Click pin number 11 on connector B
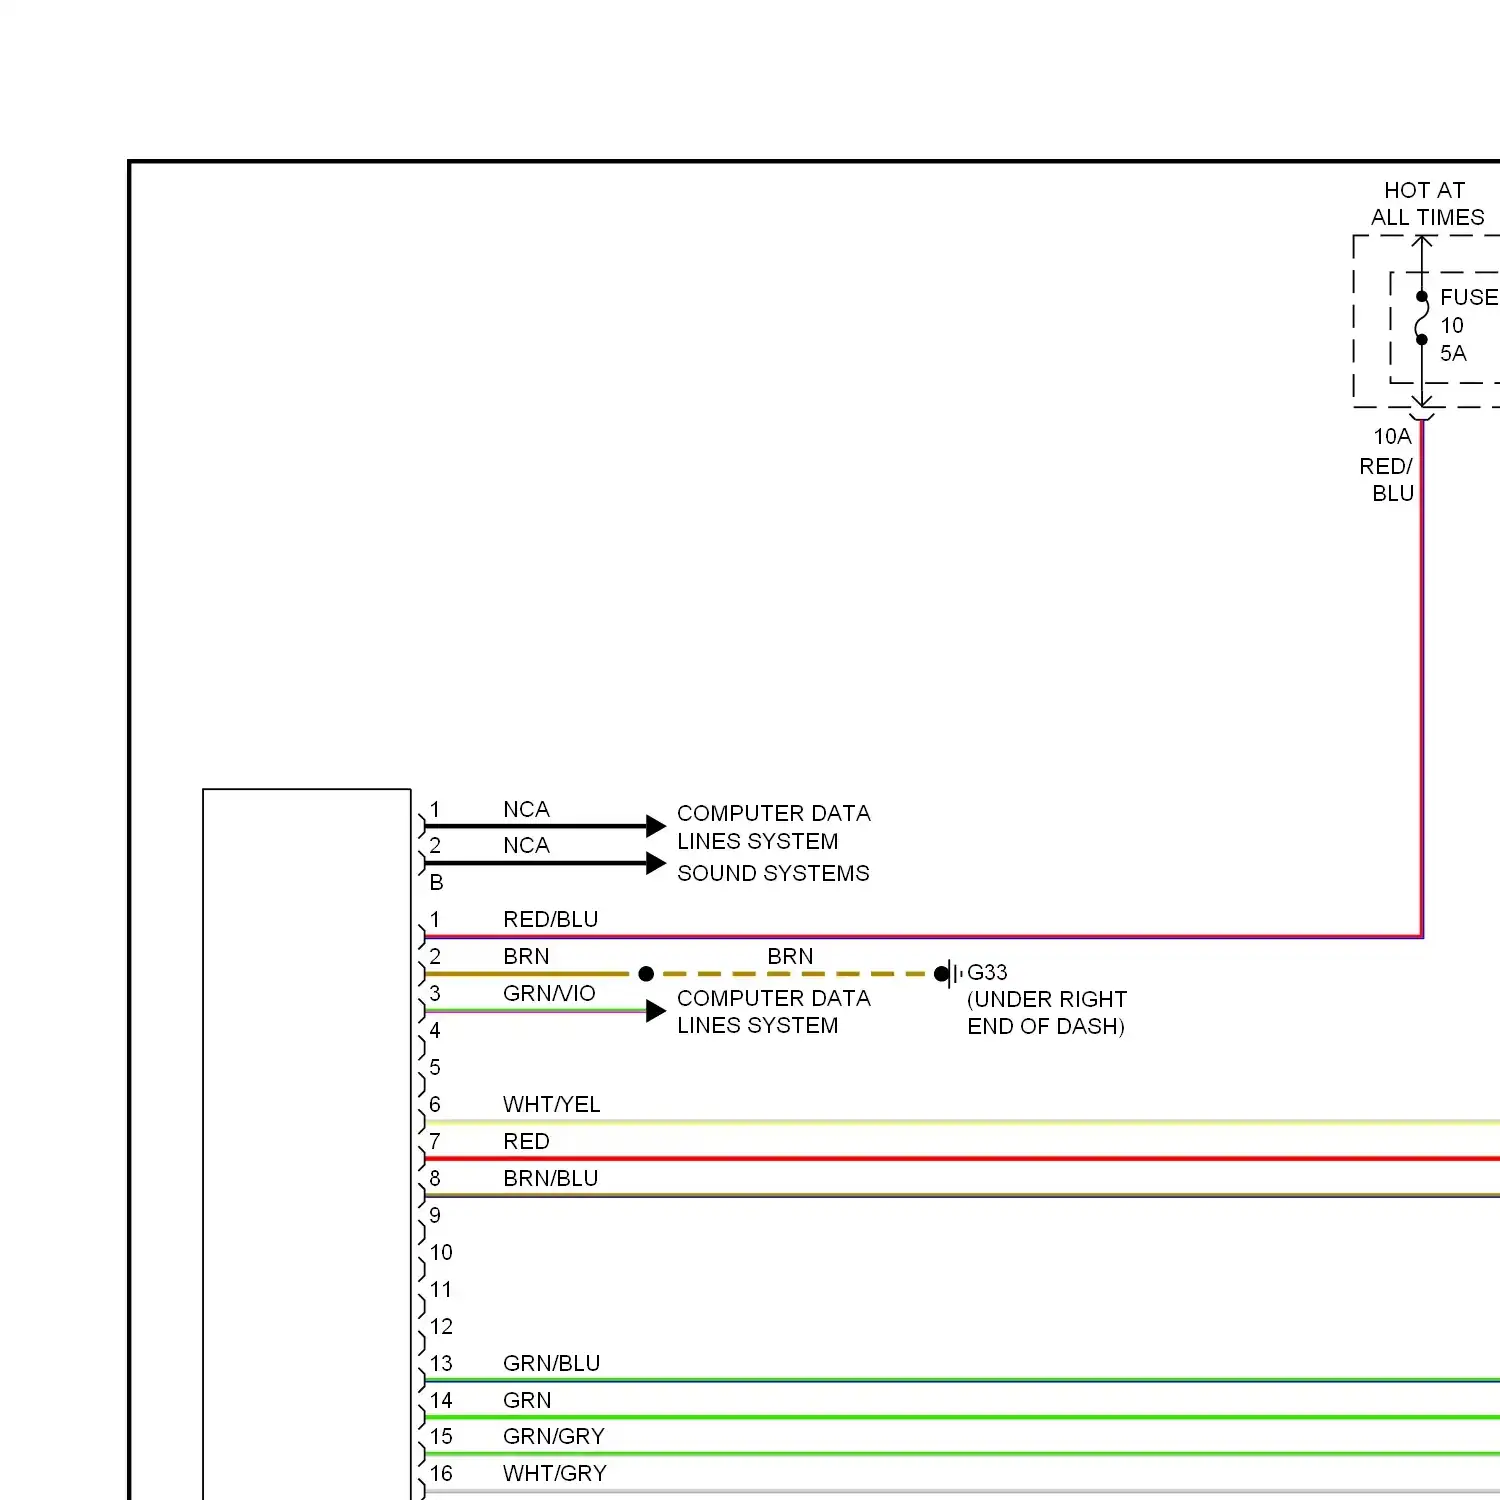Viewport: 1500px width, 1500px height. (441, 1289)
